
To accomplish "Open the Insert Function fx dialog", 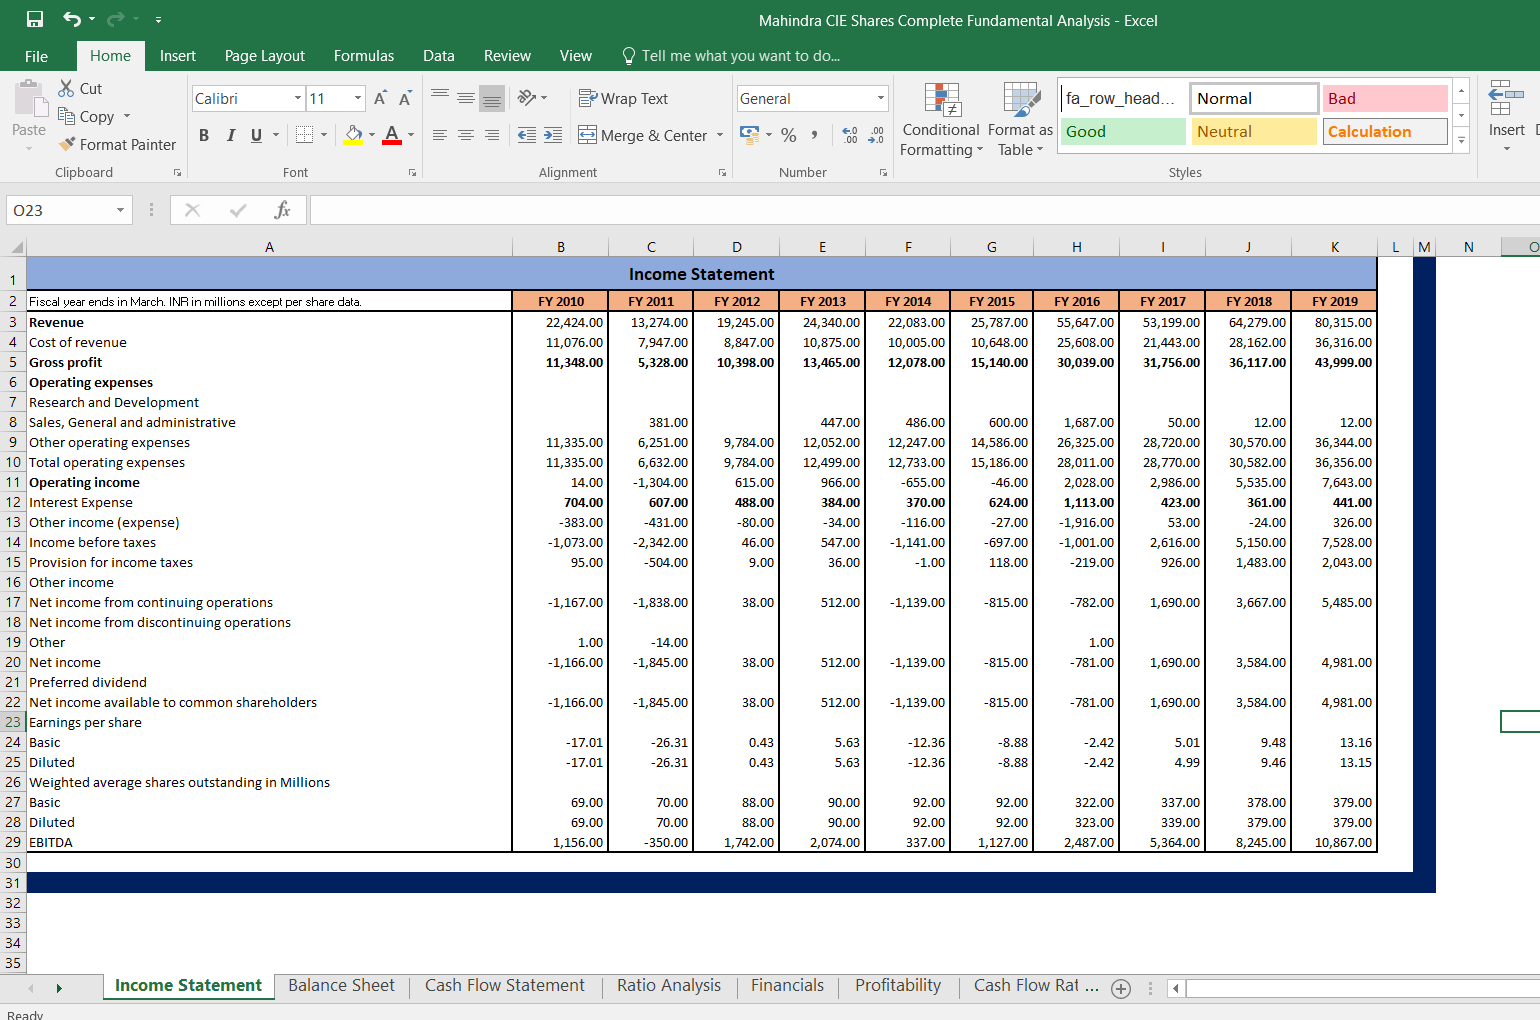I will tap(282, 210).
